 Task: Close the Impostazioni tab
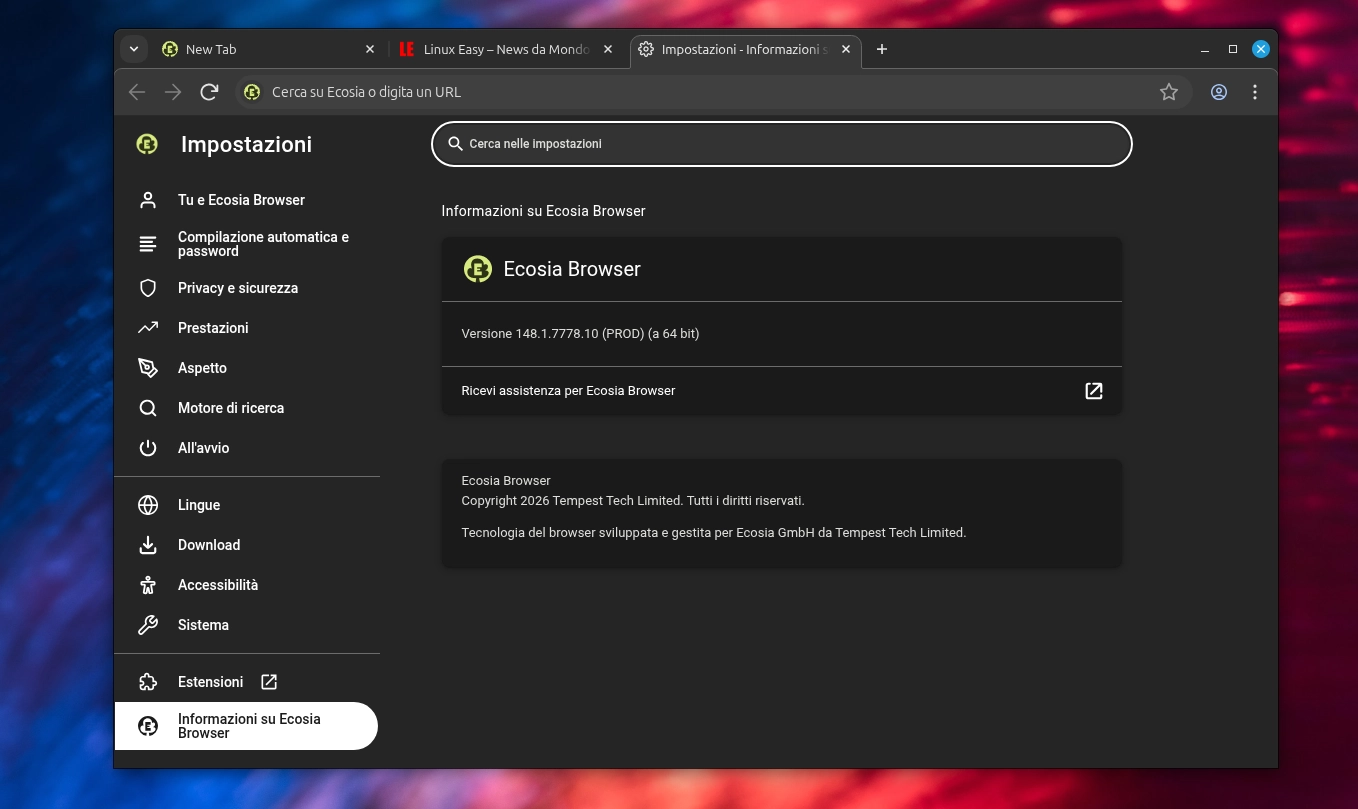pyautogui.click(x=846, y=49)
